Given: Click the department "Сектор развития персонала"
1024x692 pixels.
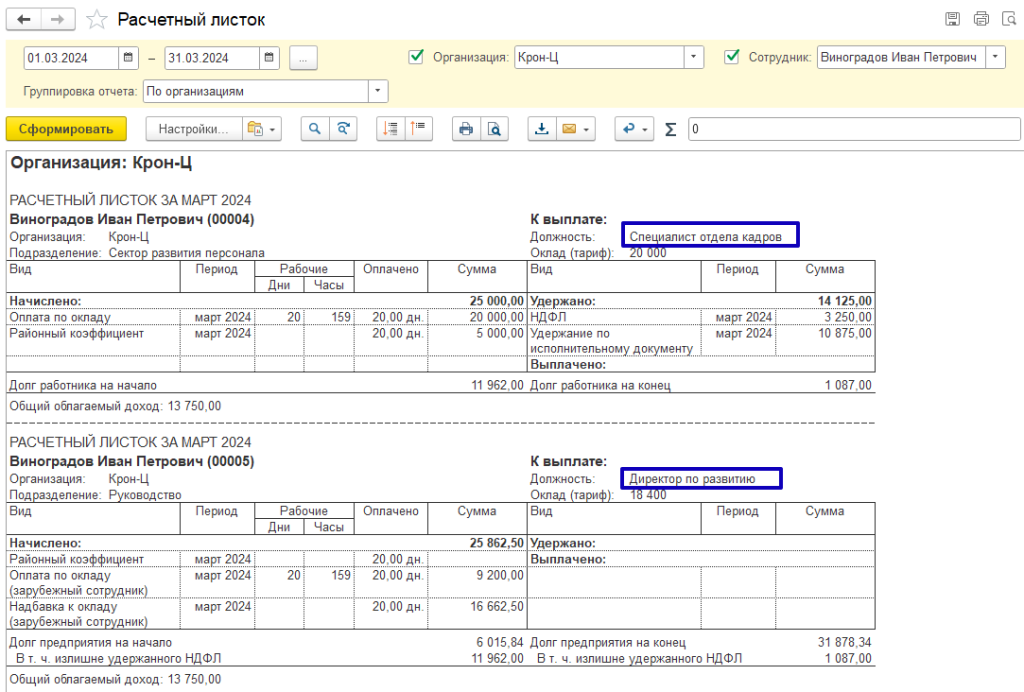Looking at the screenshot, I should coord(187,253).
